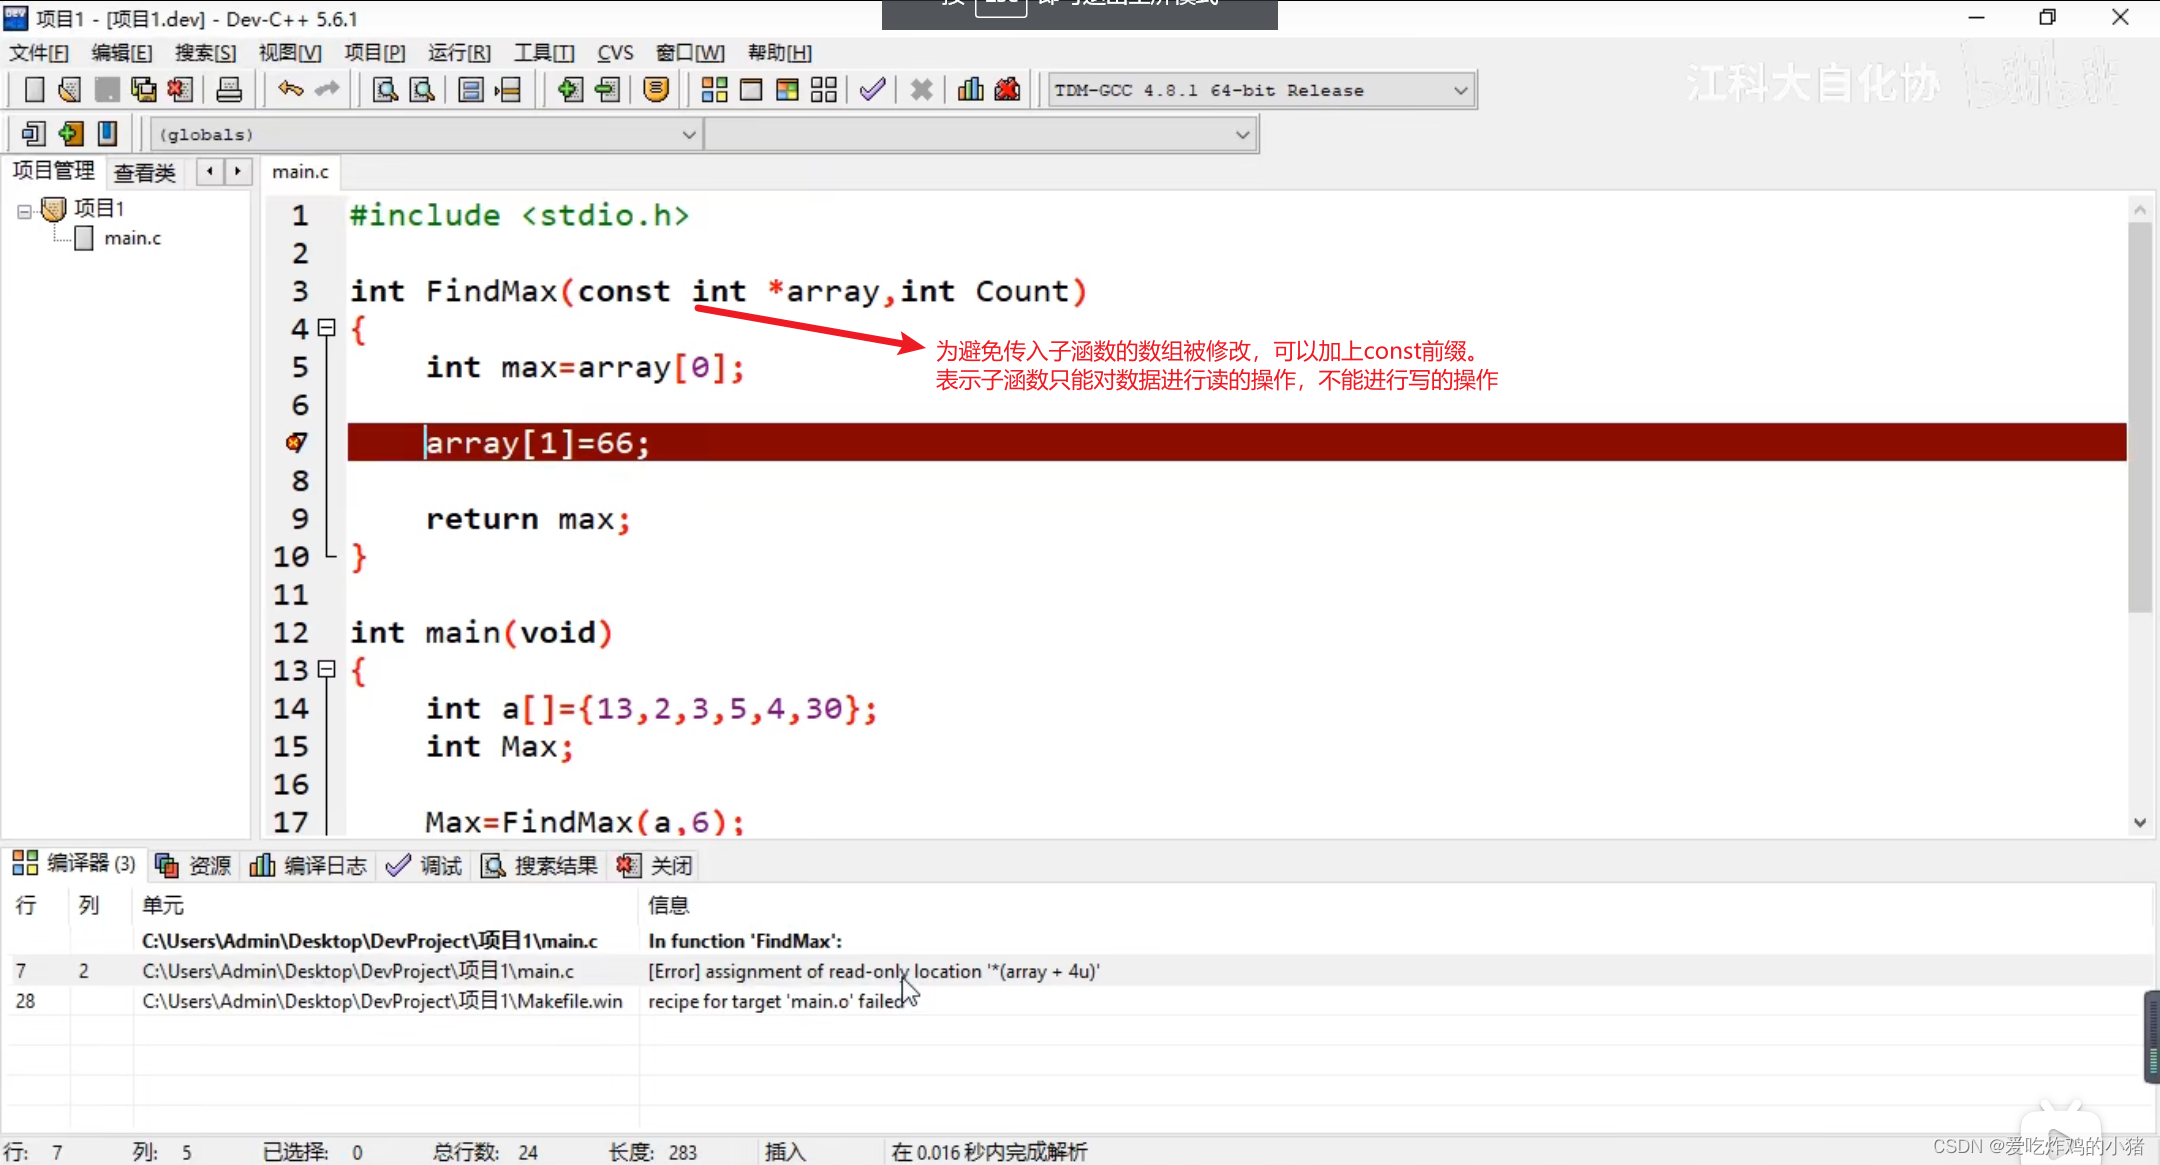Open the TDM-GCC compiler set dropdown
The image size is (2160, 1165).
(1460, 90)
